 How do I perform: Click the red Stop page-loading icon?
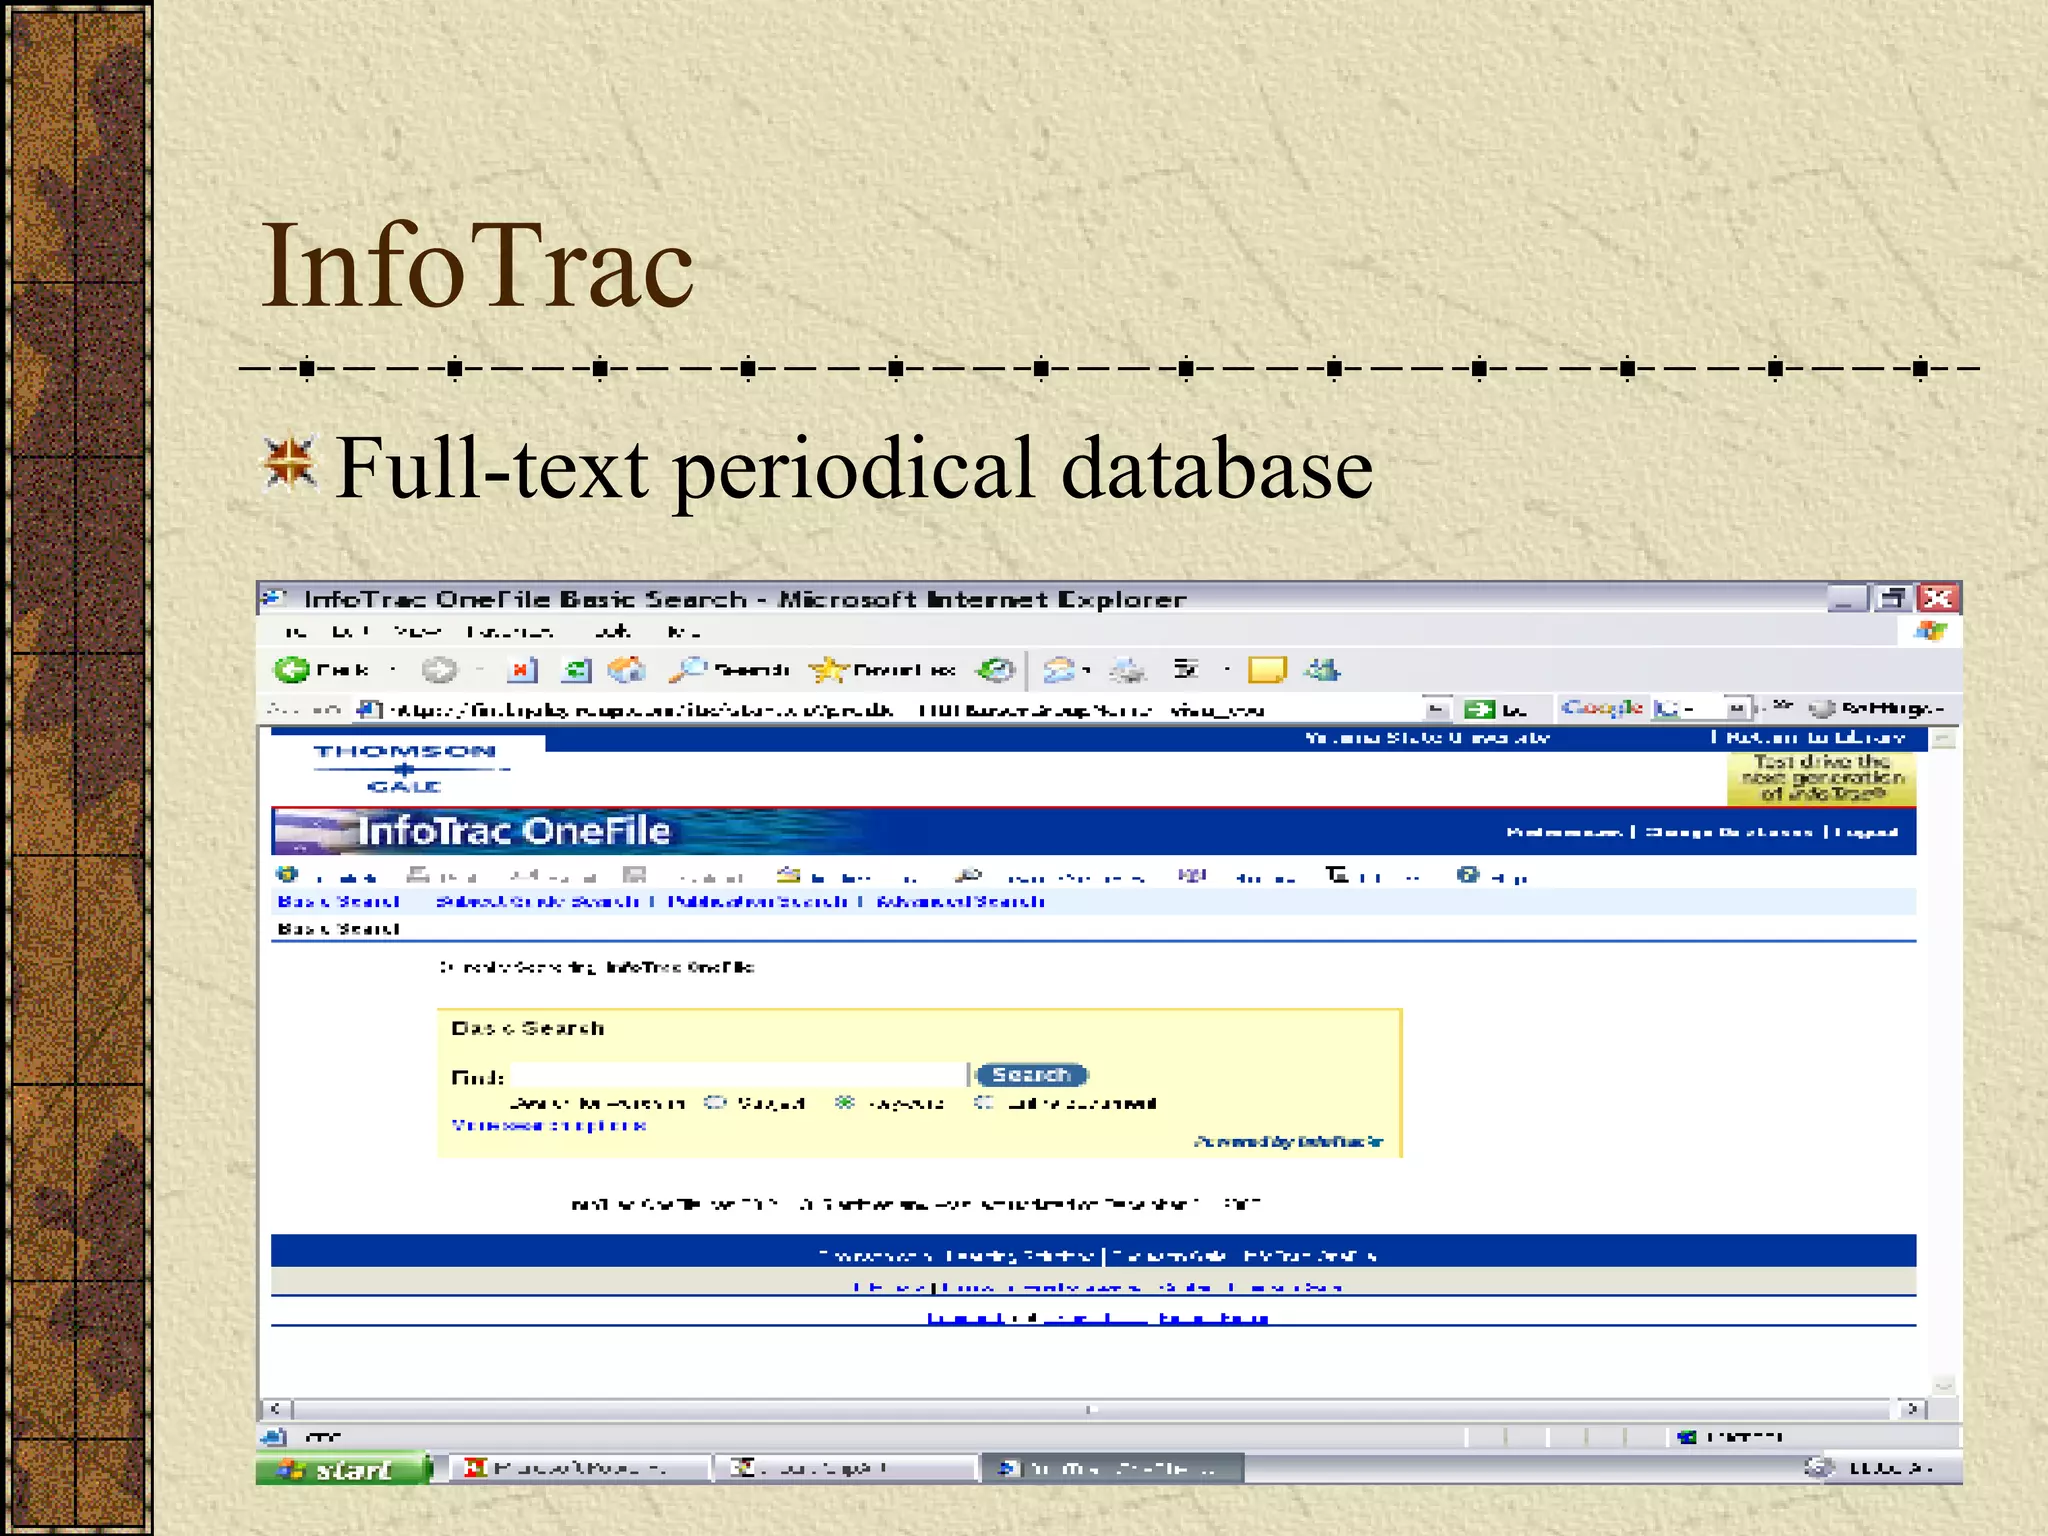pyautogui.click(x=522, y=669)
